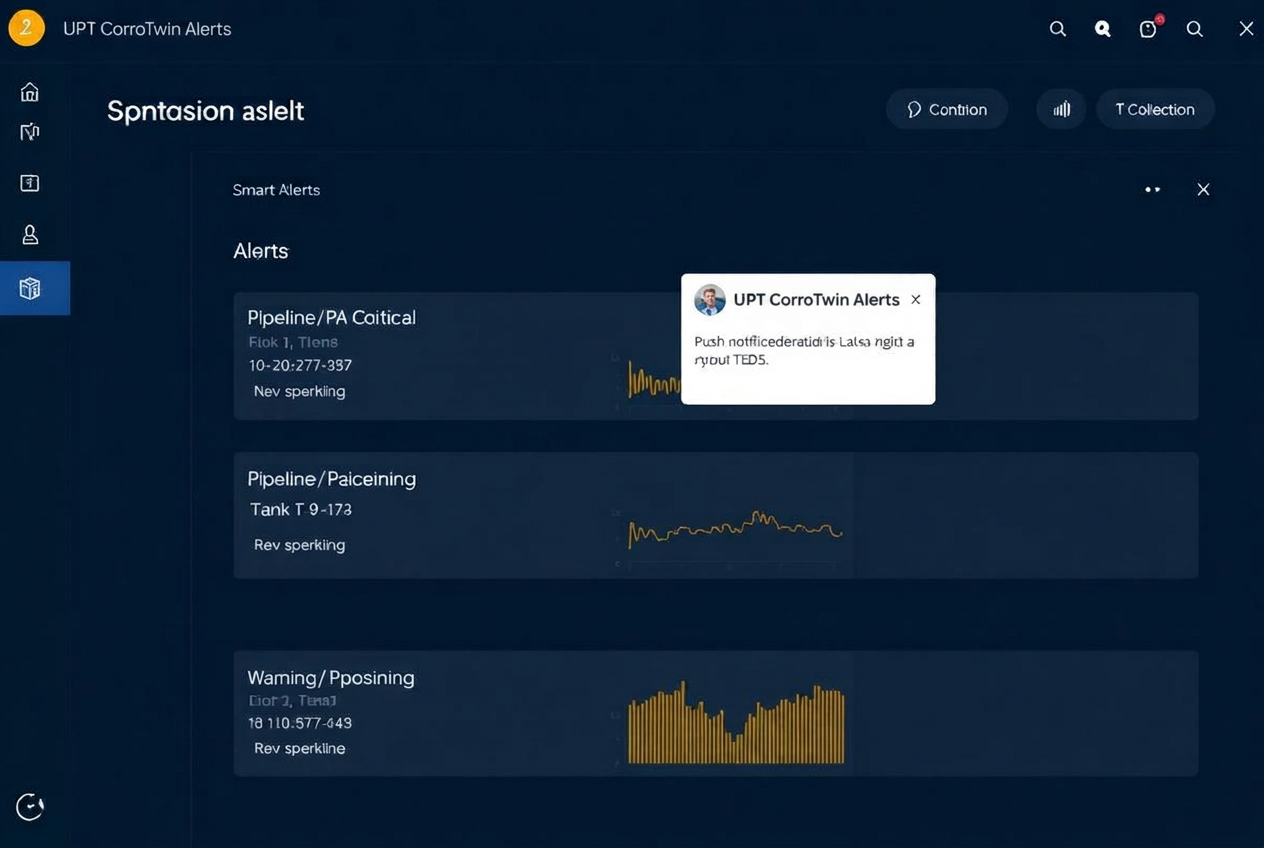
Task: Click the Contion button
Action: pyautogui.click(x=946, y=109)
